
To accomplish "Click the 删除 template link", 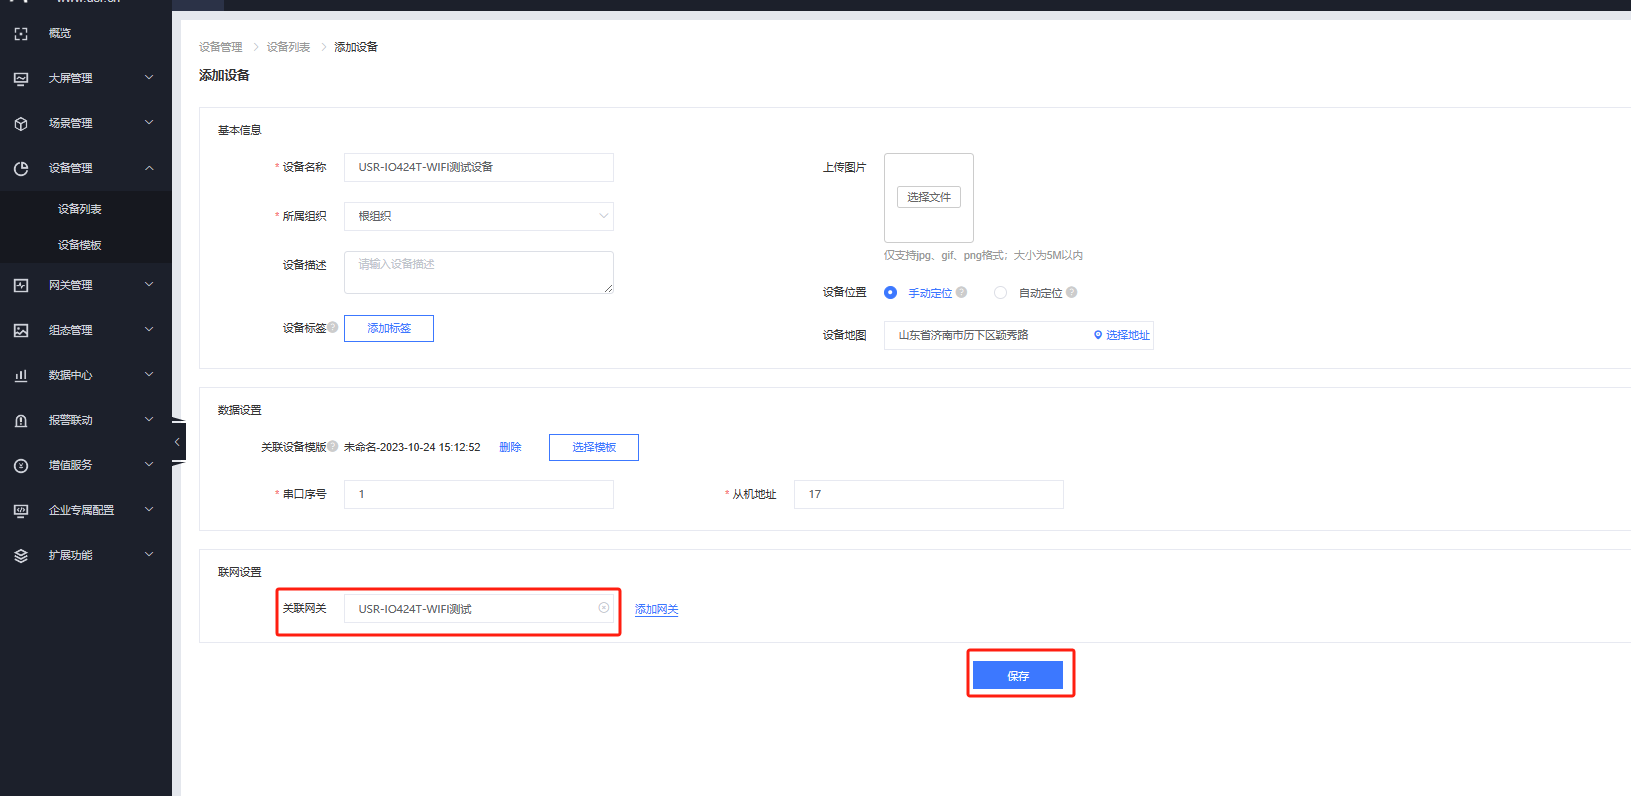I will pyautogui.click(x=510, y=447).
